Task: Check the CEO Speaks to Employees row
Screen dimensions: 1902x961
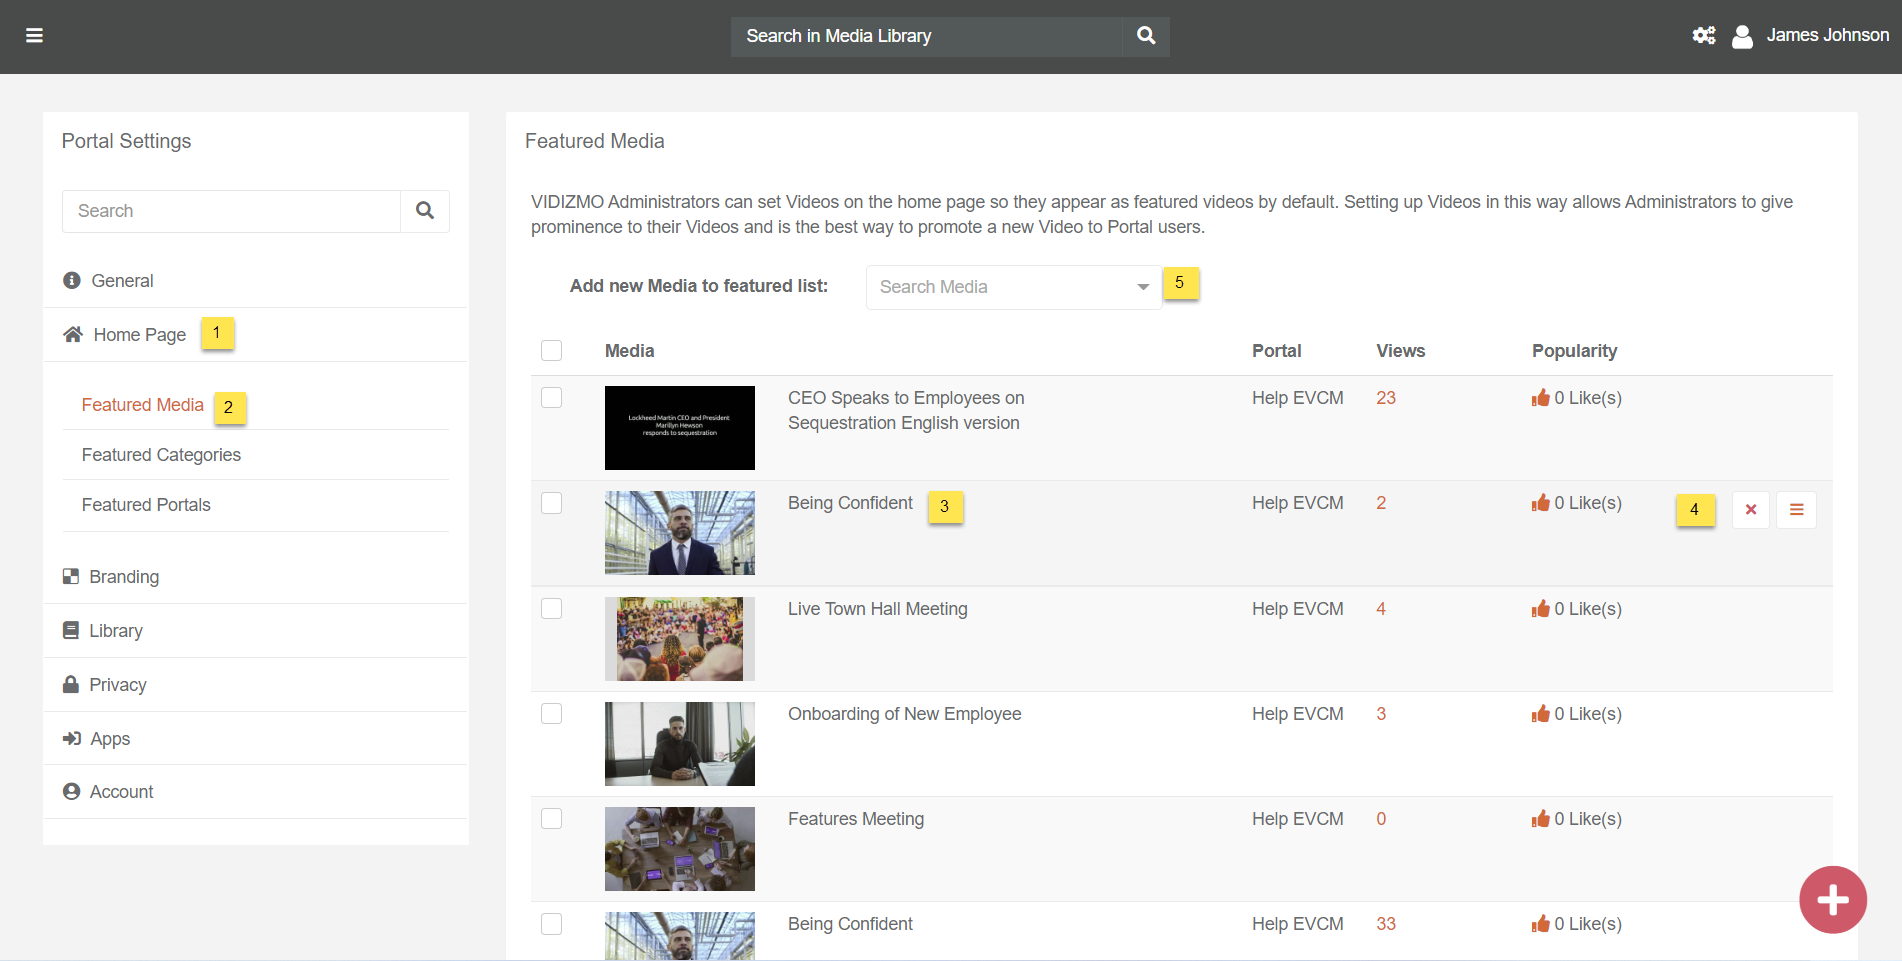Action: (551, 398)
